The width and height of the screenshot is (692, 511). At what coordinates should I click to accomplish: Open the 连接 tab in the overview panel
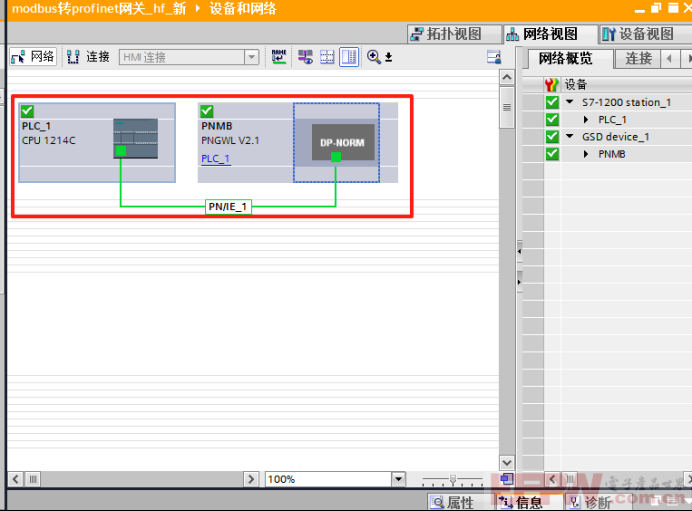tap(638, 58)
